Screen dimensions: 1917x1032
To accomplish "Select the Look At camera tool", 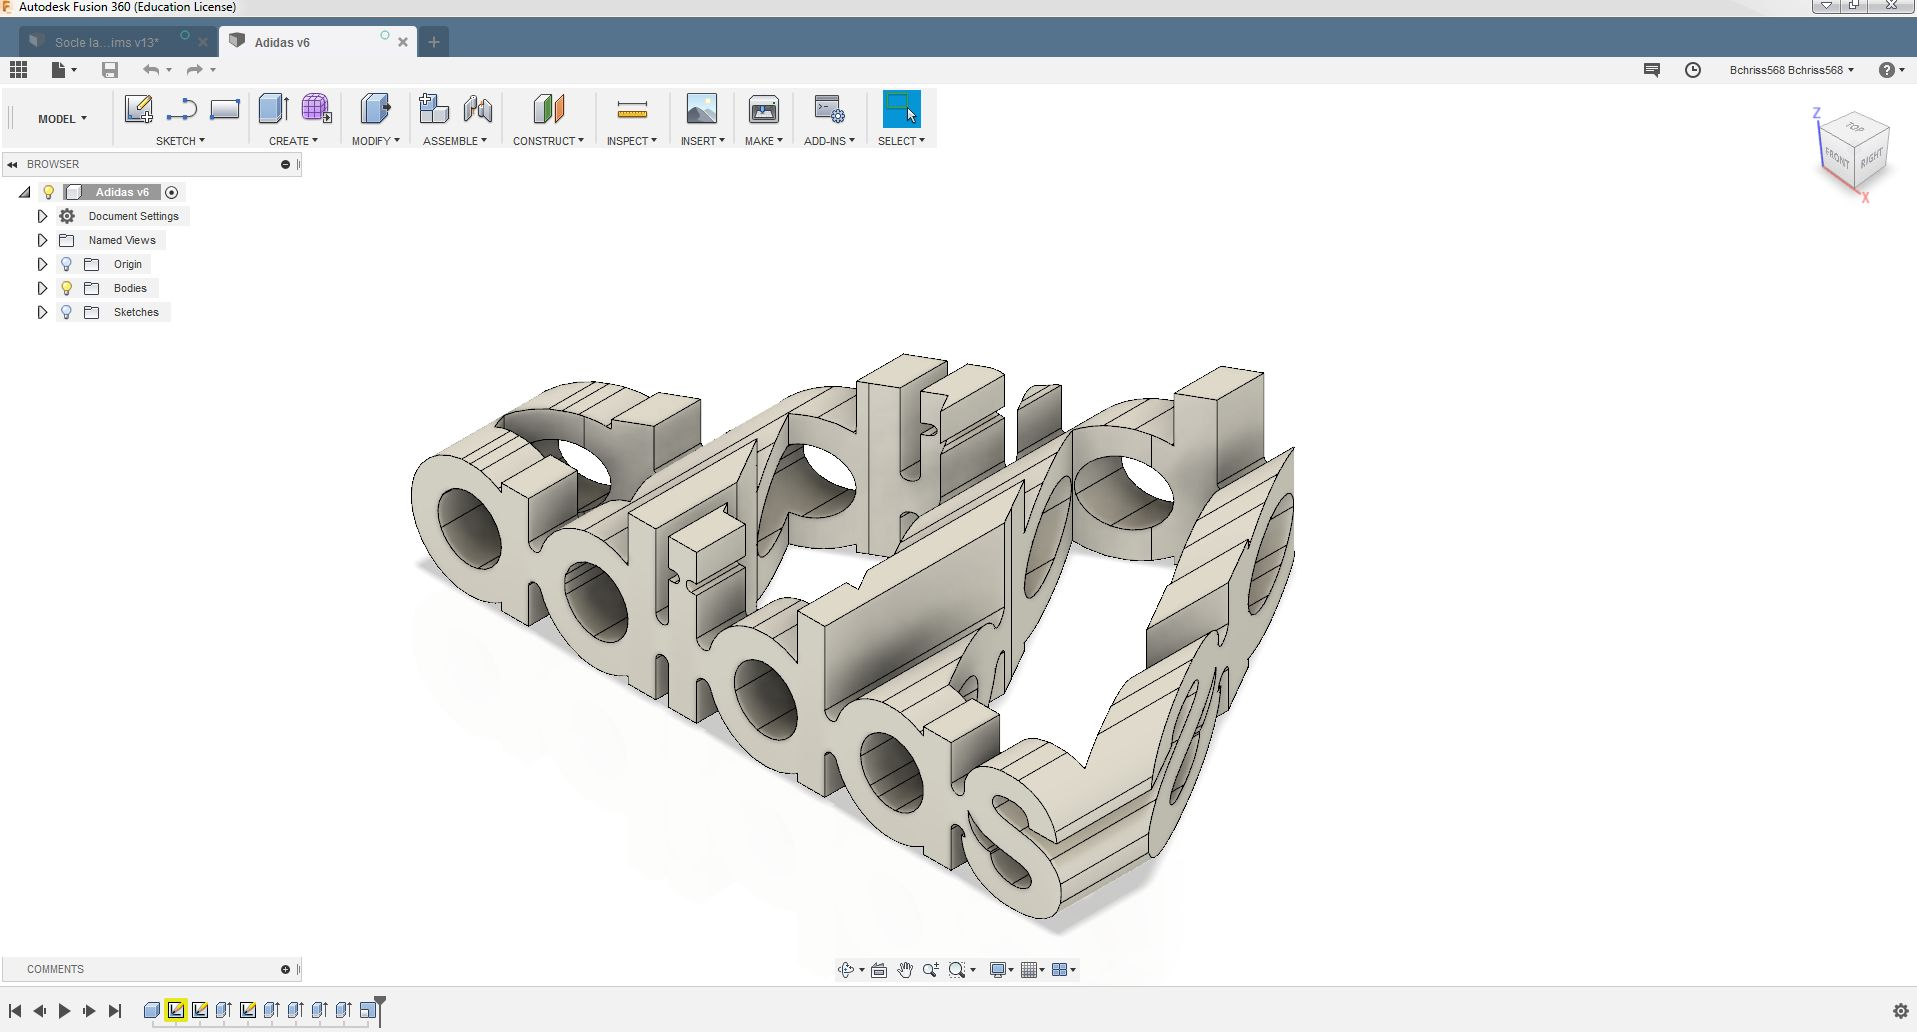I will (x=879, y=970).
